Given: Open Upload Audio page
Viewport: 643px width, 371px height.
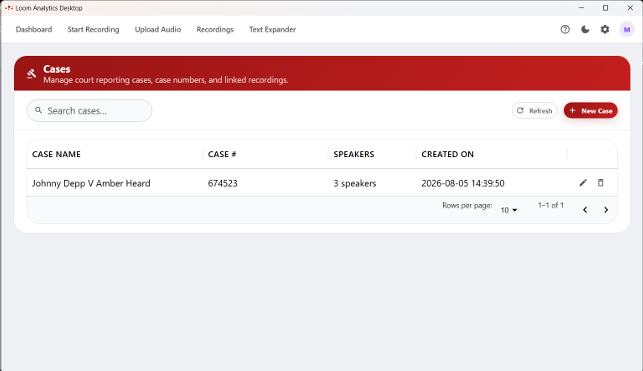Looking at the screenshot, I should pyautogui.click(x=158, y=30).
